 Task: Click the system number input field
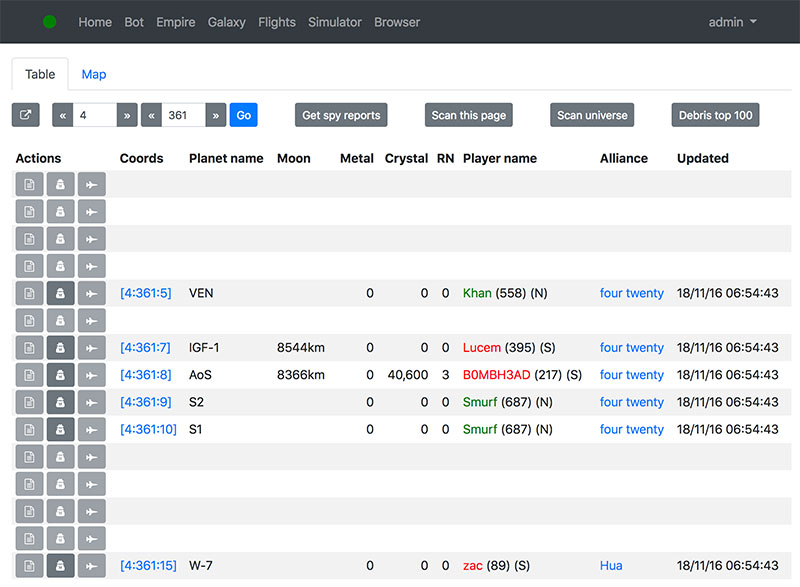click(x=183, y=115)
